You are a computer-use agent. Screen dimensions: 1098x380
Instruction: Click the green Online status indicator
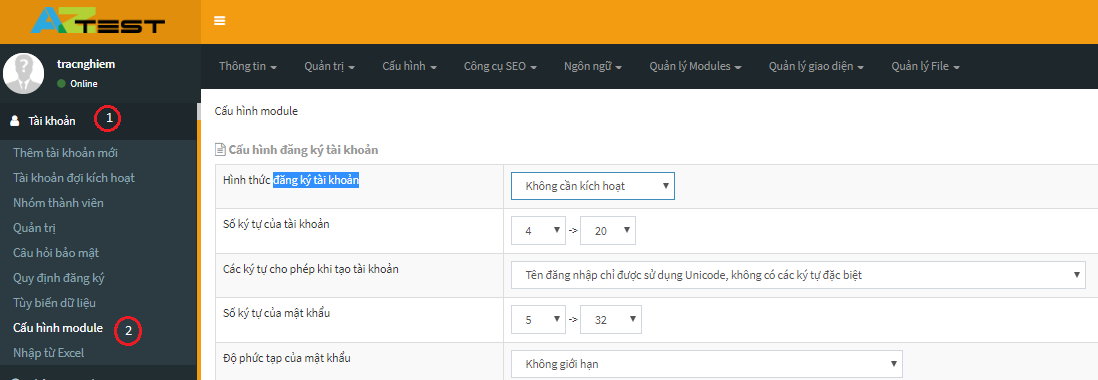61,83
